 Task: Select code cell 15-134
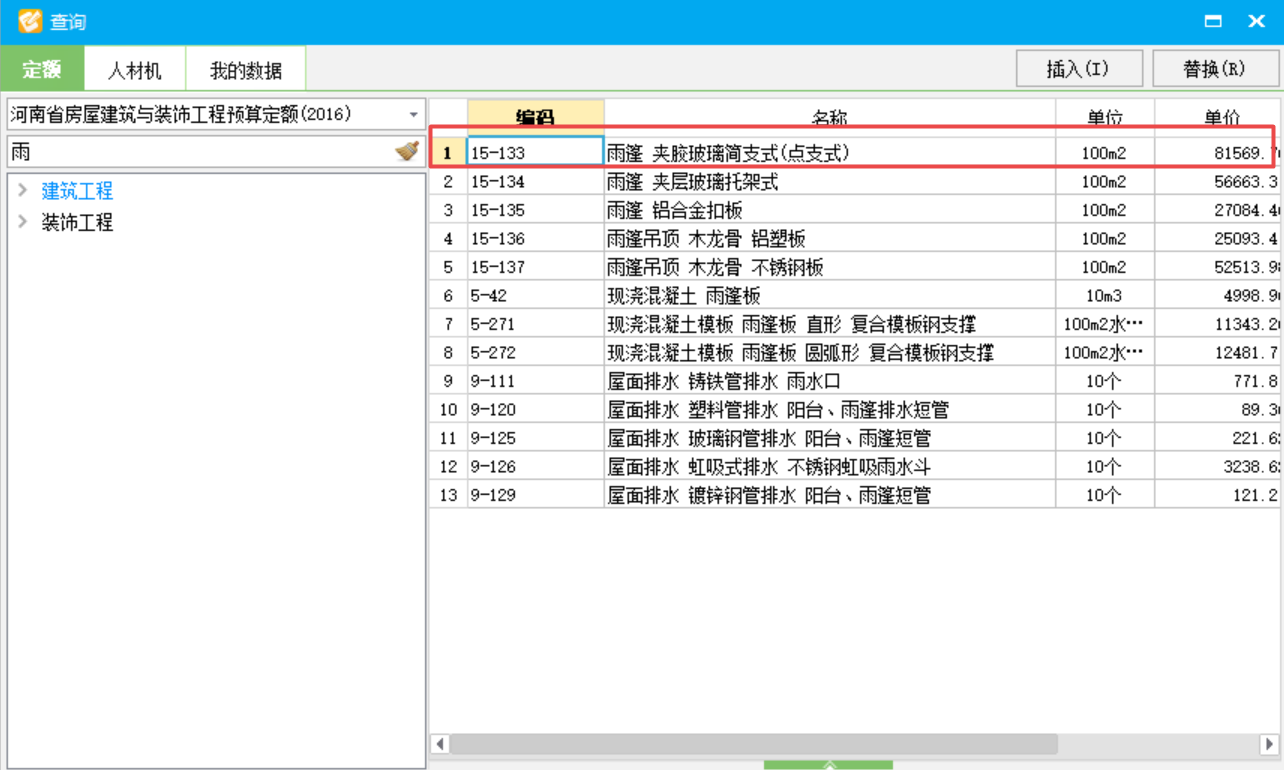click(x=536, y=182)
